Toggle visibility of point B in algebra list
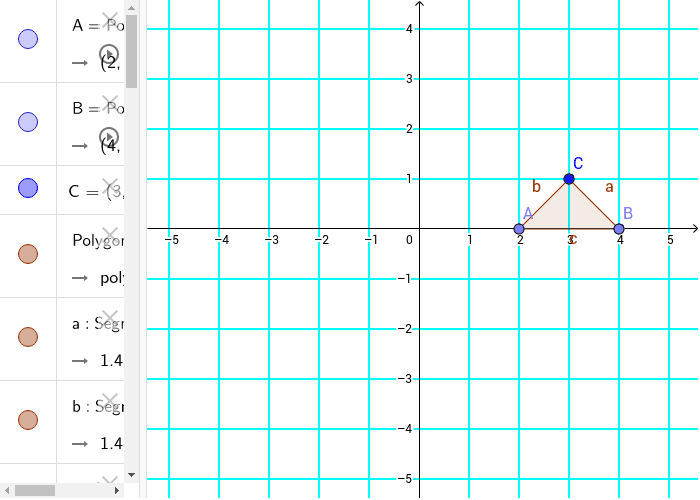This screenshot has height=500, width=700. [x=28, y=122]
